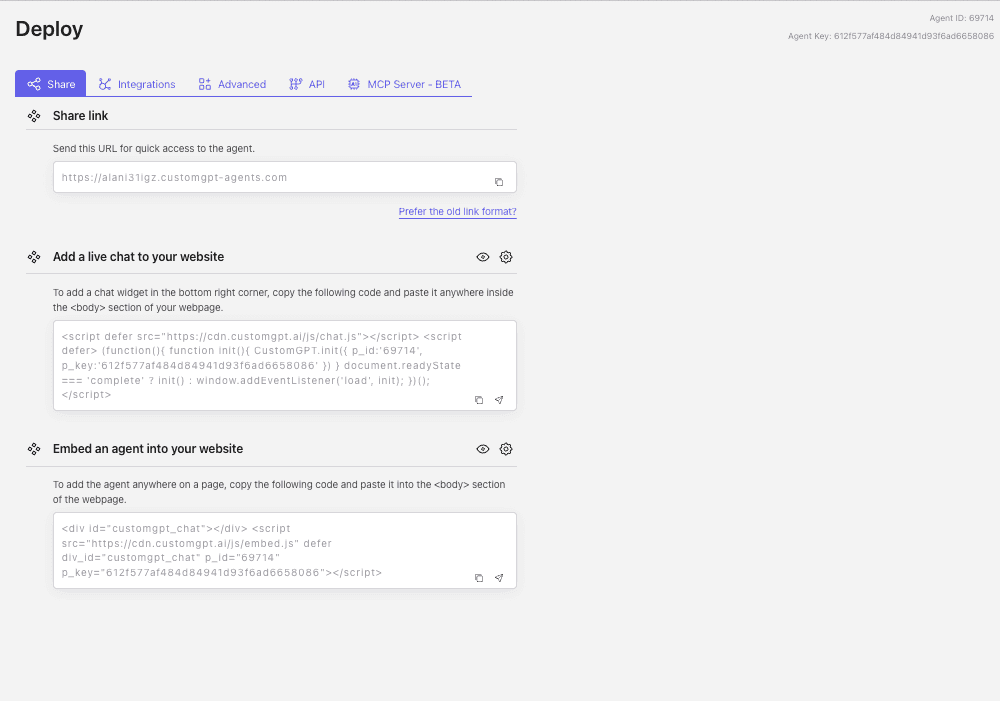The image size is (1000, 701).
Task: Click the Agent Key text
Action: coord(890,36)
